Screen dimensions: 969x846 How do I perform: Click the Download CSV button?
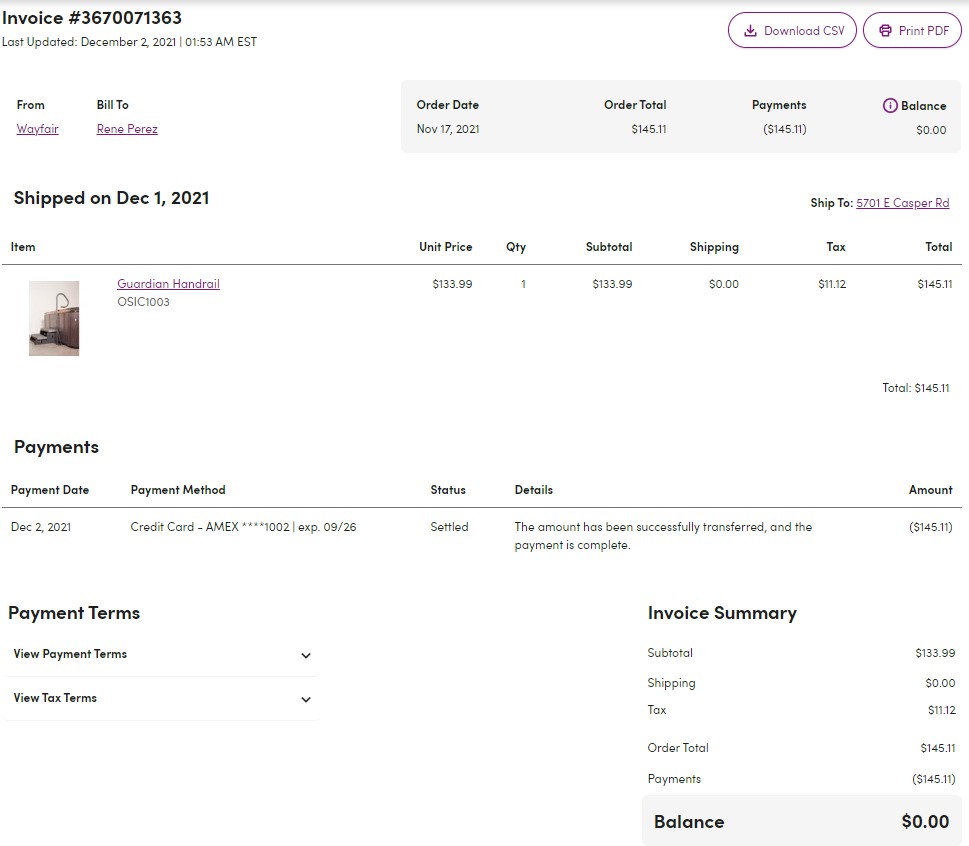pyautogui.click(x=792, y=30)
